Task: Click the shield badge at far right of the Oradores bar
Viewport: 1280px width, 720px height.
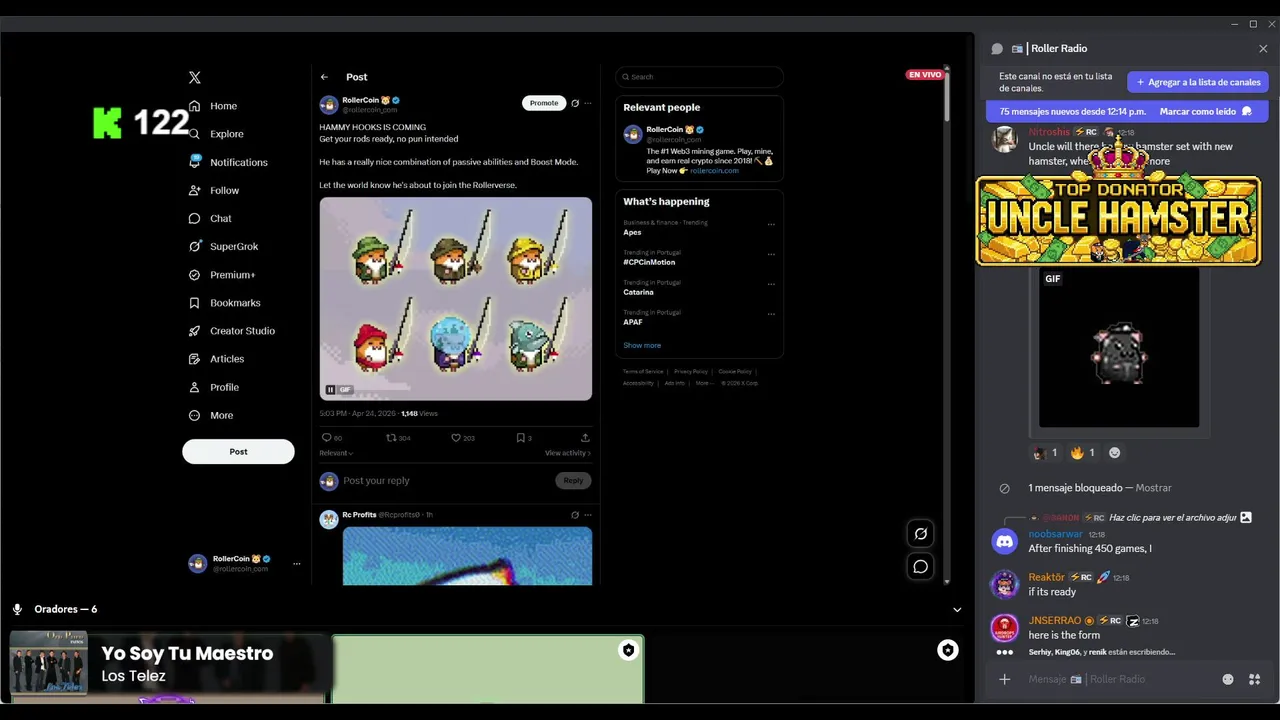Action: 947,651
